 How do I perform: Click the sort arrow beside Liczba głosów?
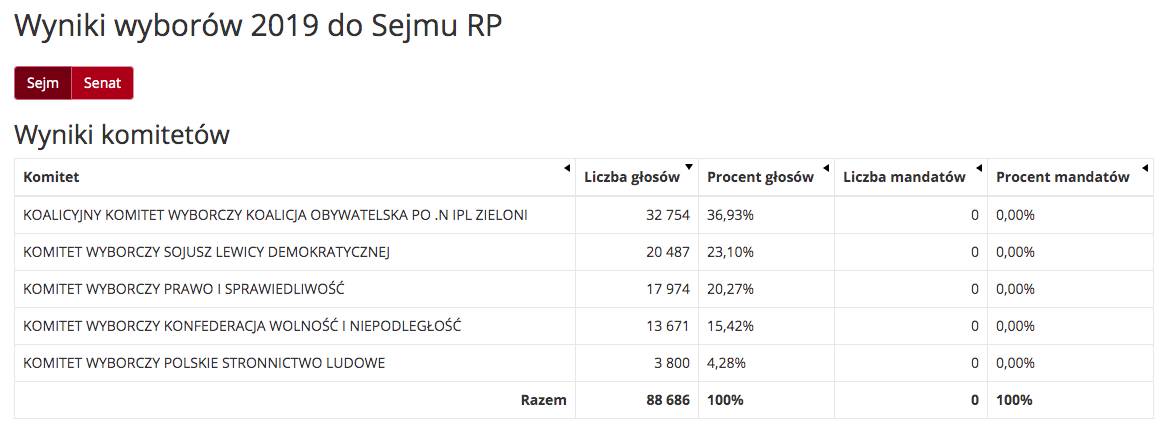(x=689, y=167)
